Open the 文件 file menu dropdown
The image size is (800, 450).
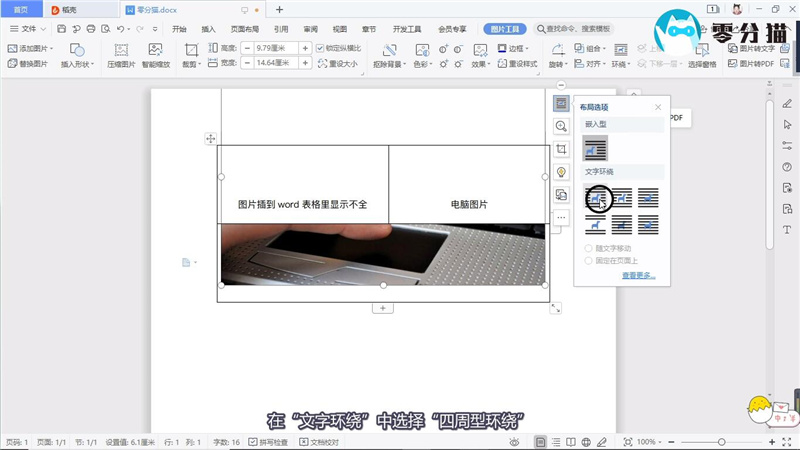point(30,29)
